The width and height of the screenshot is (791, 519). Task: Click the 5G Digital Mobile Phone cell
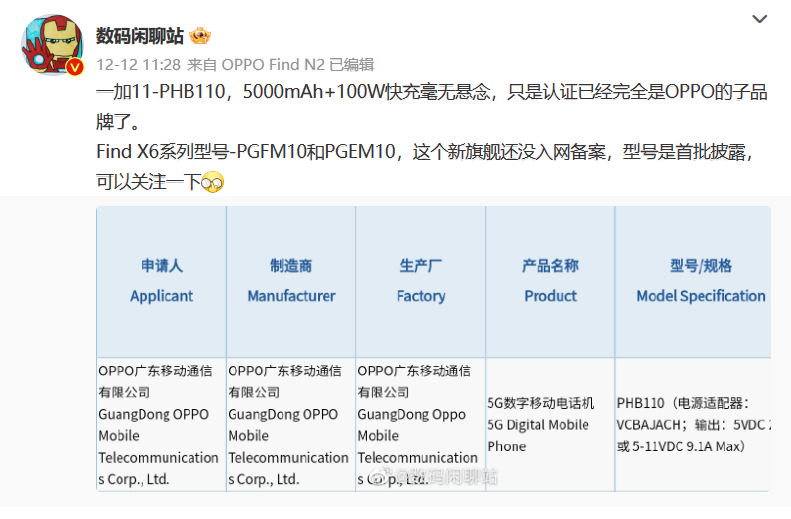tap(550, 425)
